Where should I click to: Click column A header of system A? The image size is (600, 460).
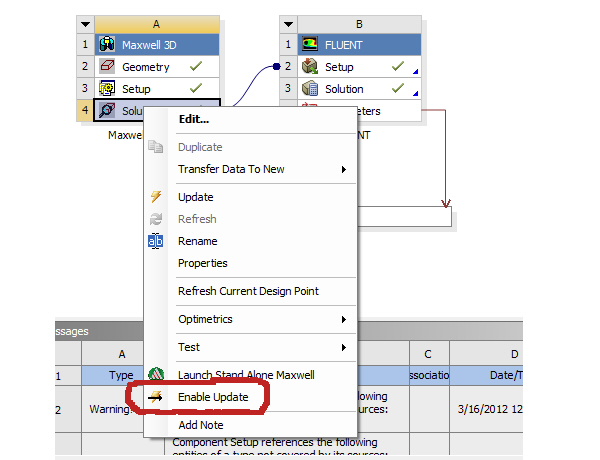157,24
